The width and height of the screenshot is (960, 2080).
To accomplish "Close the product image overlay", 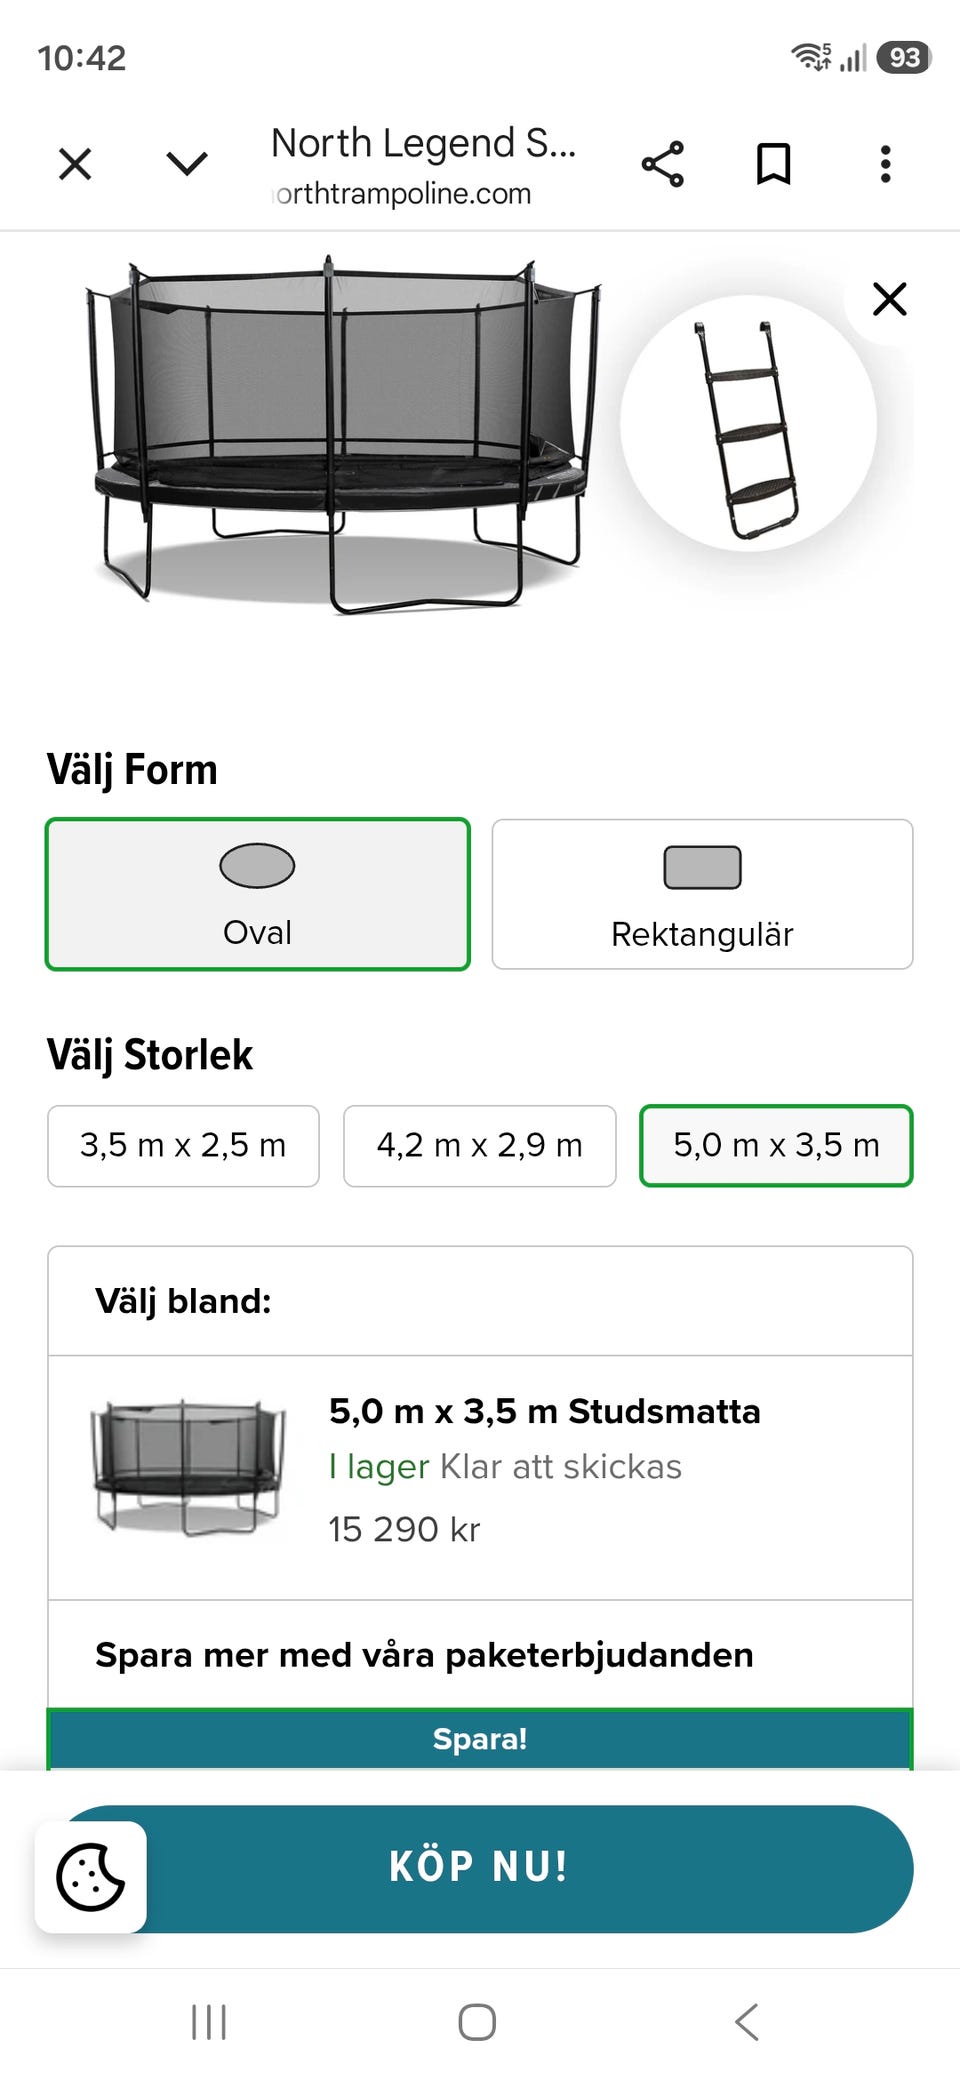I will click(x=889, y=299).
